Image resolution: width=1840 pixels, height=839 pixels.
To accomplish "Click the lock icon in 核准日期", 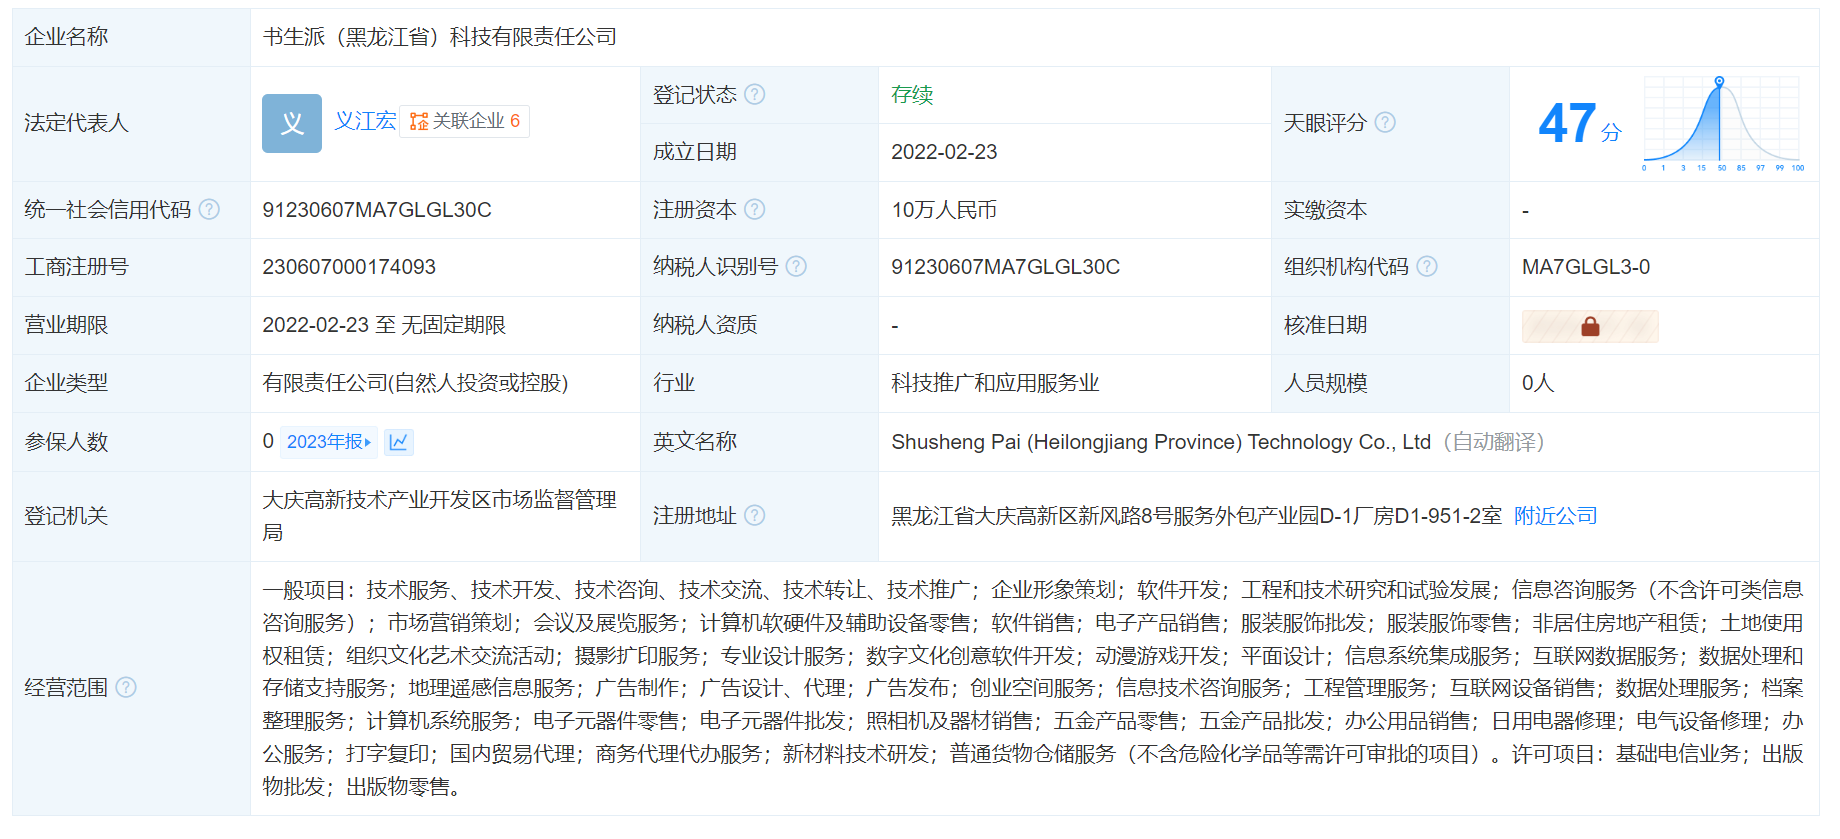I will coord(1590,326).
